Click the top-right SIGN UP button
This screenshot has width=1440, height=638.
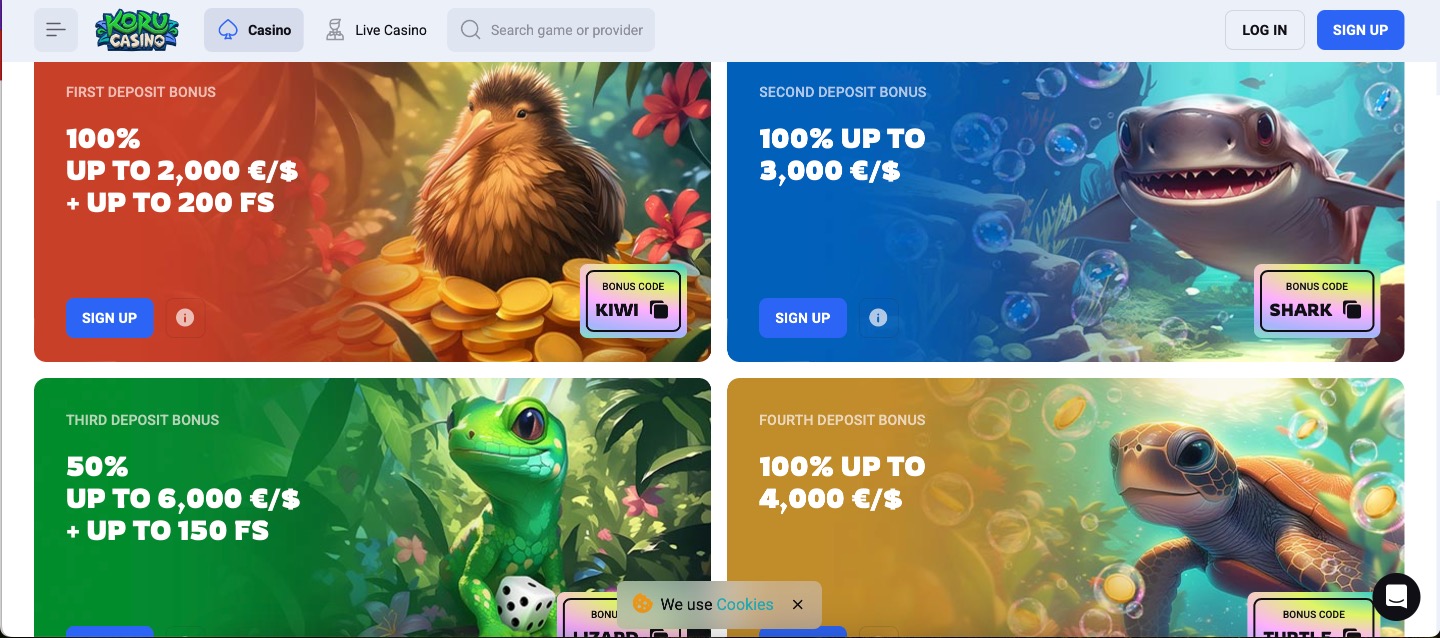point(1360,30)
